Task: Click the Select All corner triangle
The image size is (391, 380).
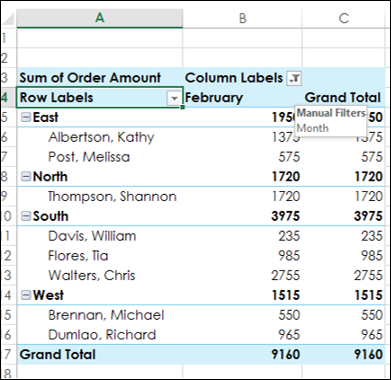Action: [x=8, y=19]
